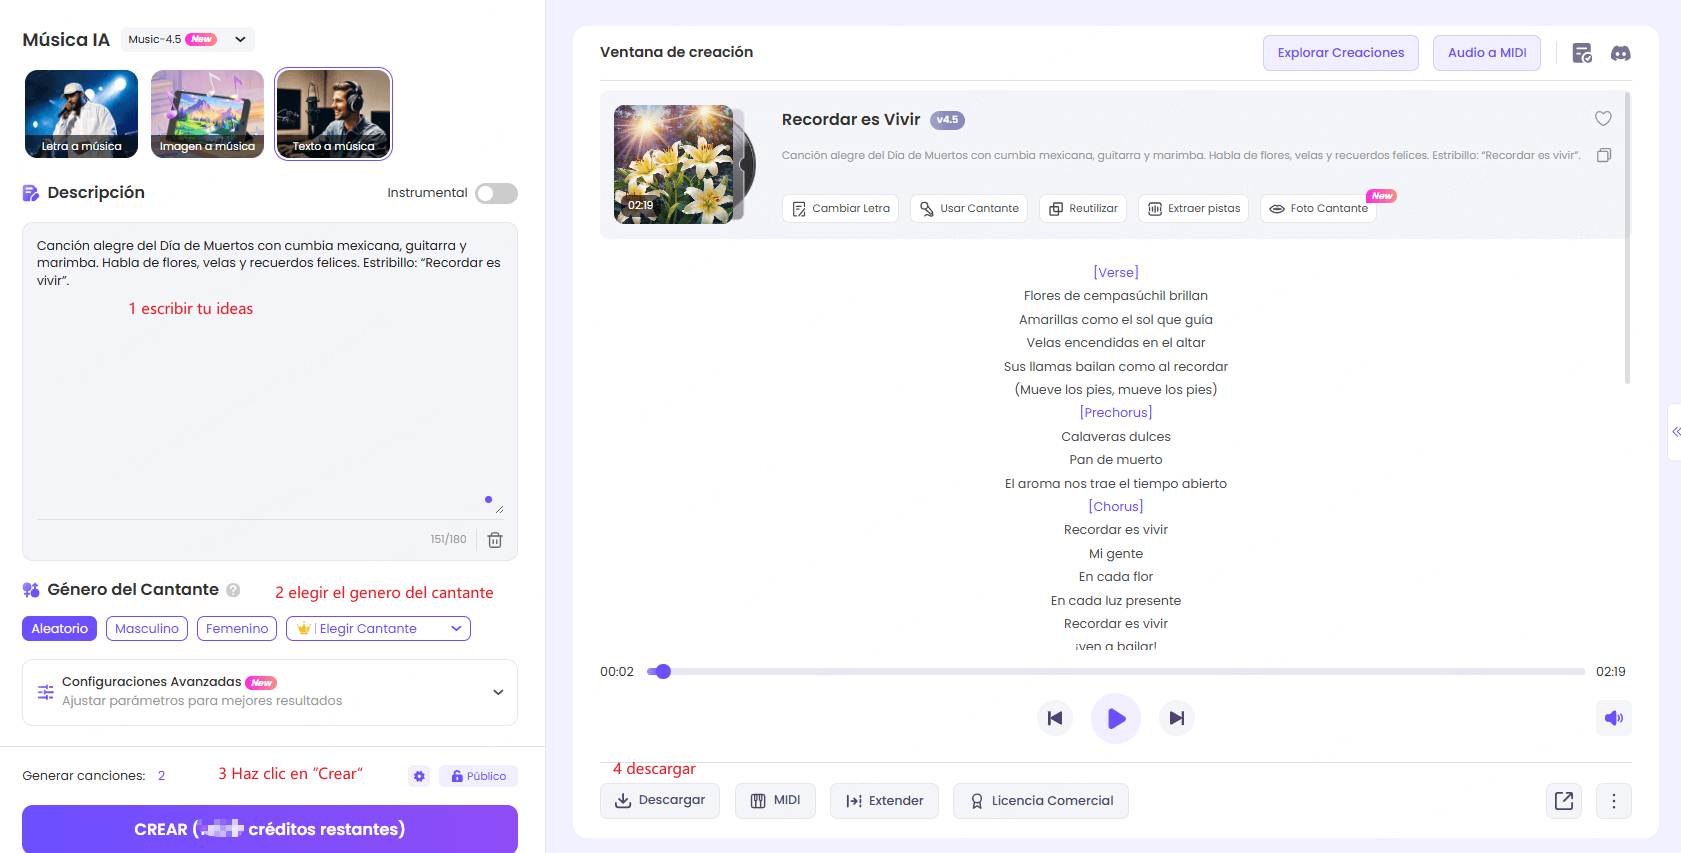
Task: Click Cambiar Letra button
Action: coord(840,208)
